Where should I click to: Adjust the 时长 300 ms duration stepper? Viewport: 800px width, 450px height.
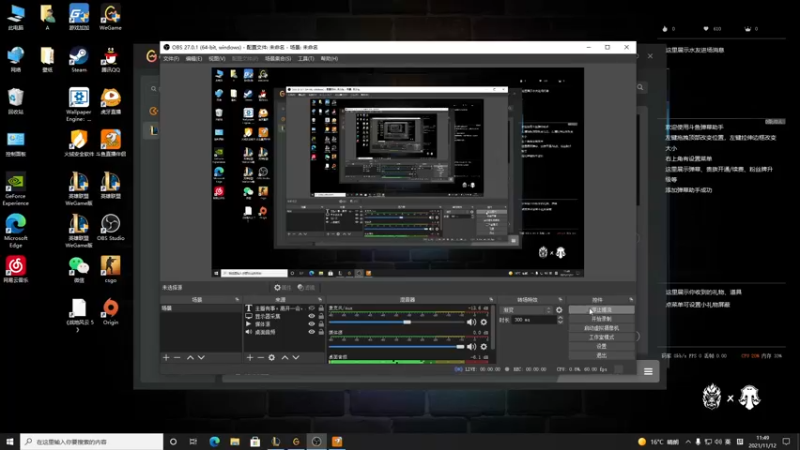point(560,320)
